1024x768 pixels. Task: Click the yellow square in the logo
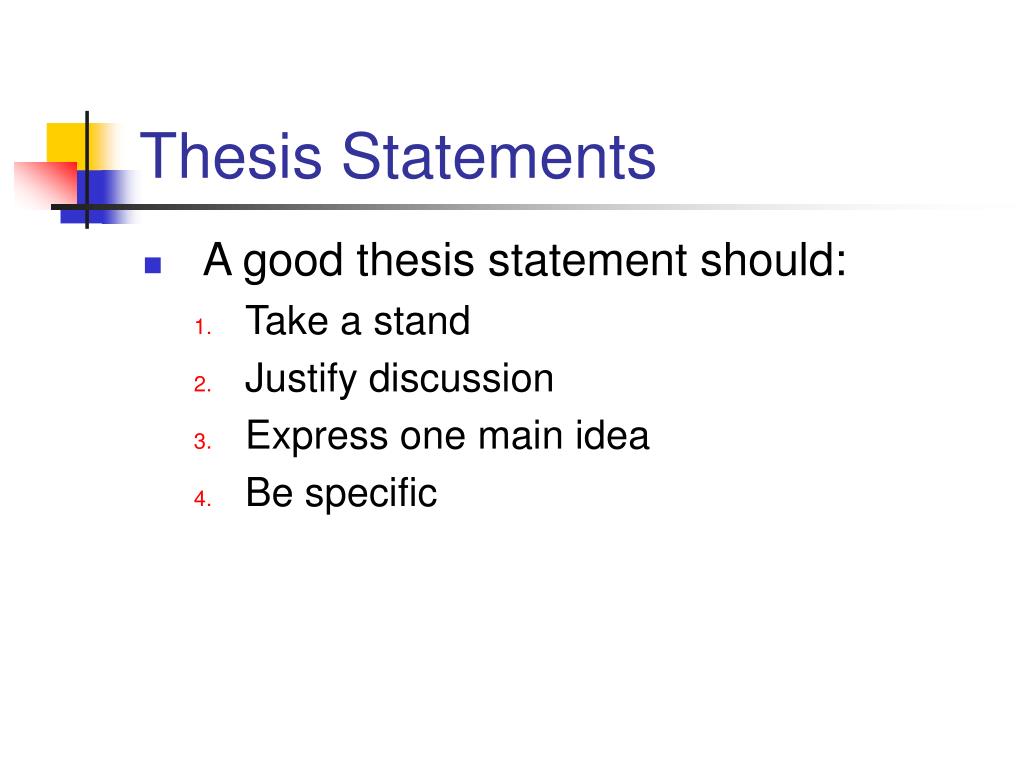click(x=65, y=142)
